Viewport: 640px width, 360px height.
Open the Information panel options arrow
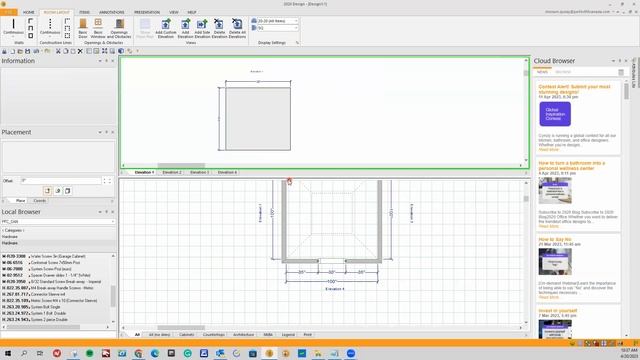pos(100,61)
